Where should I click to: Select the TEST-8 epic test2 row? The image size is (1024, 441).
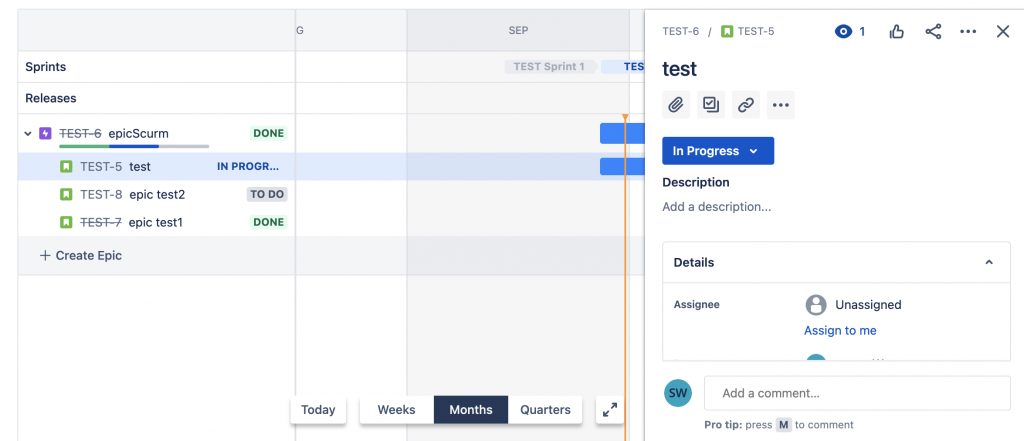tap(157, 194)
